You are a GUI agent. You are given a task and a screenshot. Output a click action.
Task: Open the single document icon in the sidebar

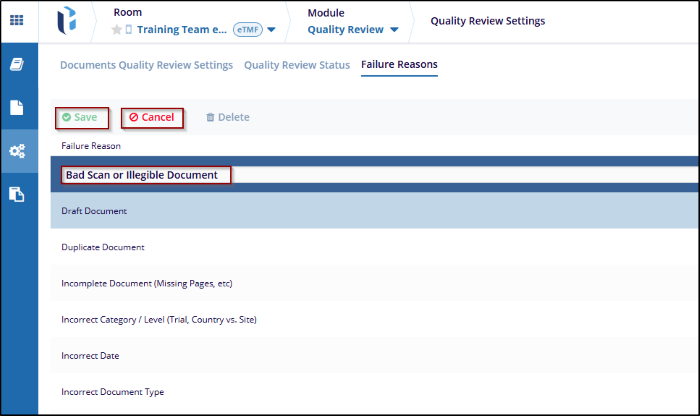point(17,108)
